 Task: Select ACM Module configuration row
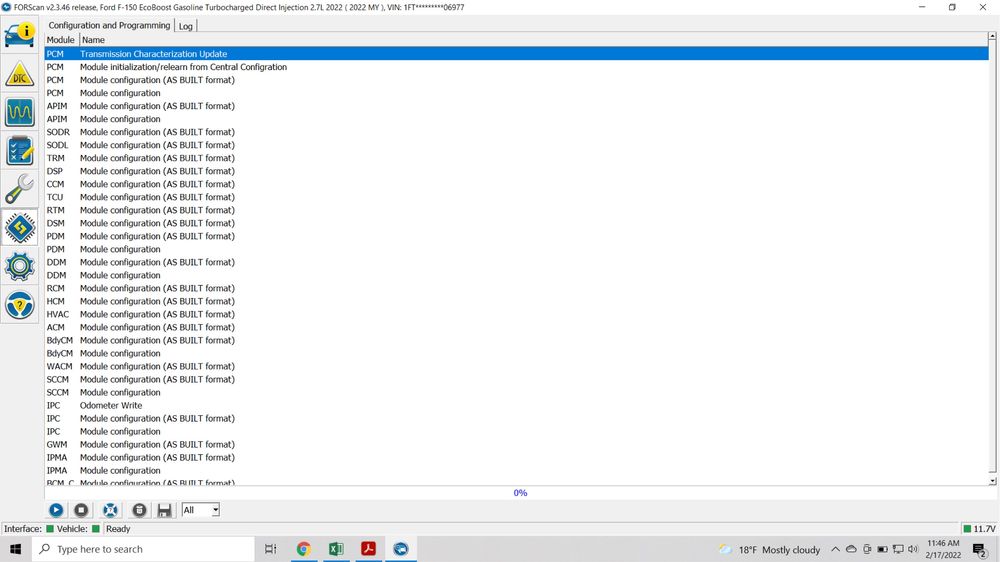coord(517,327)
